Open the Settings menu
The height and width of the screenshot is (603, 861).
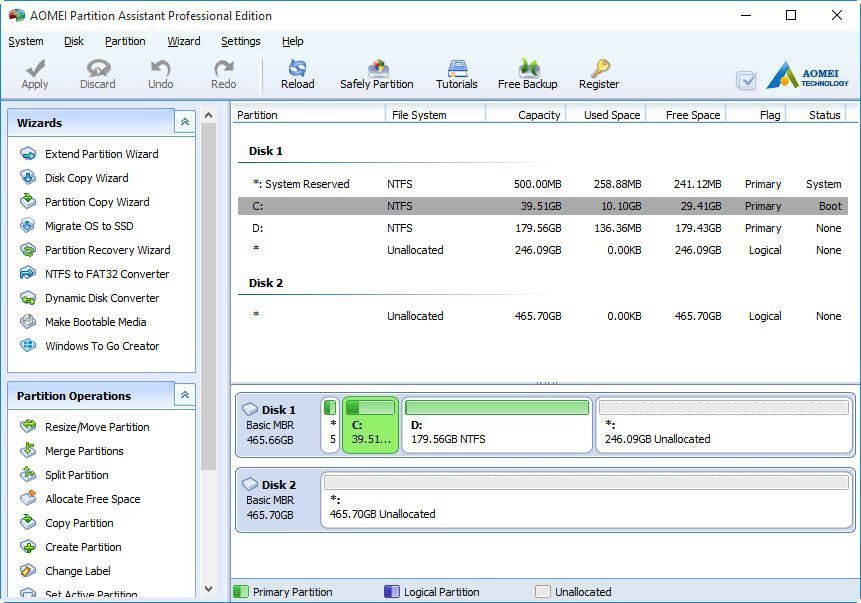click(240, 41)
